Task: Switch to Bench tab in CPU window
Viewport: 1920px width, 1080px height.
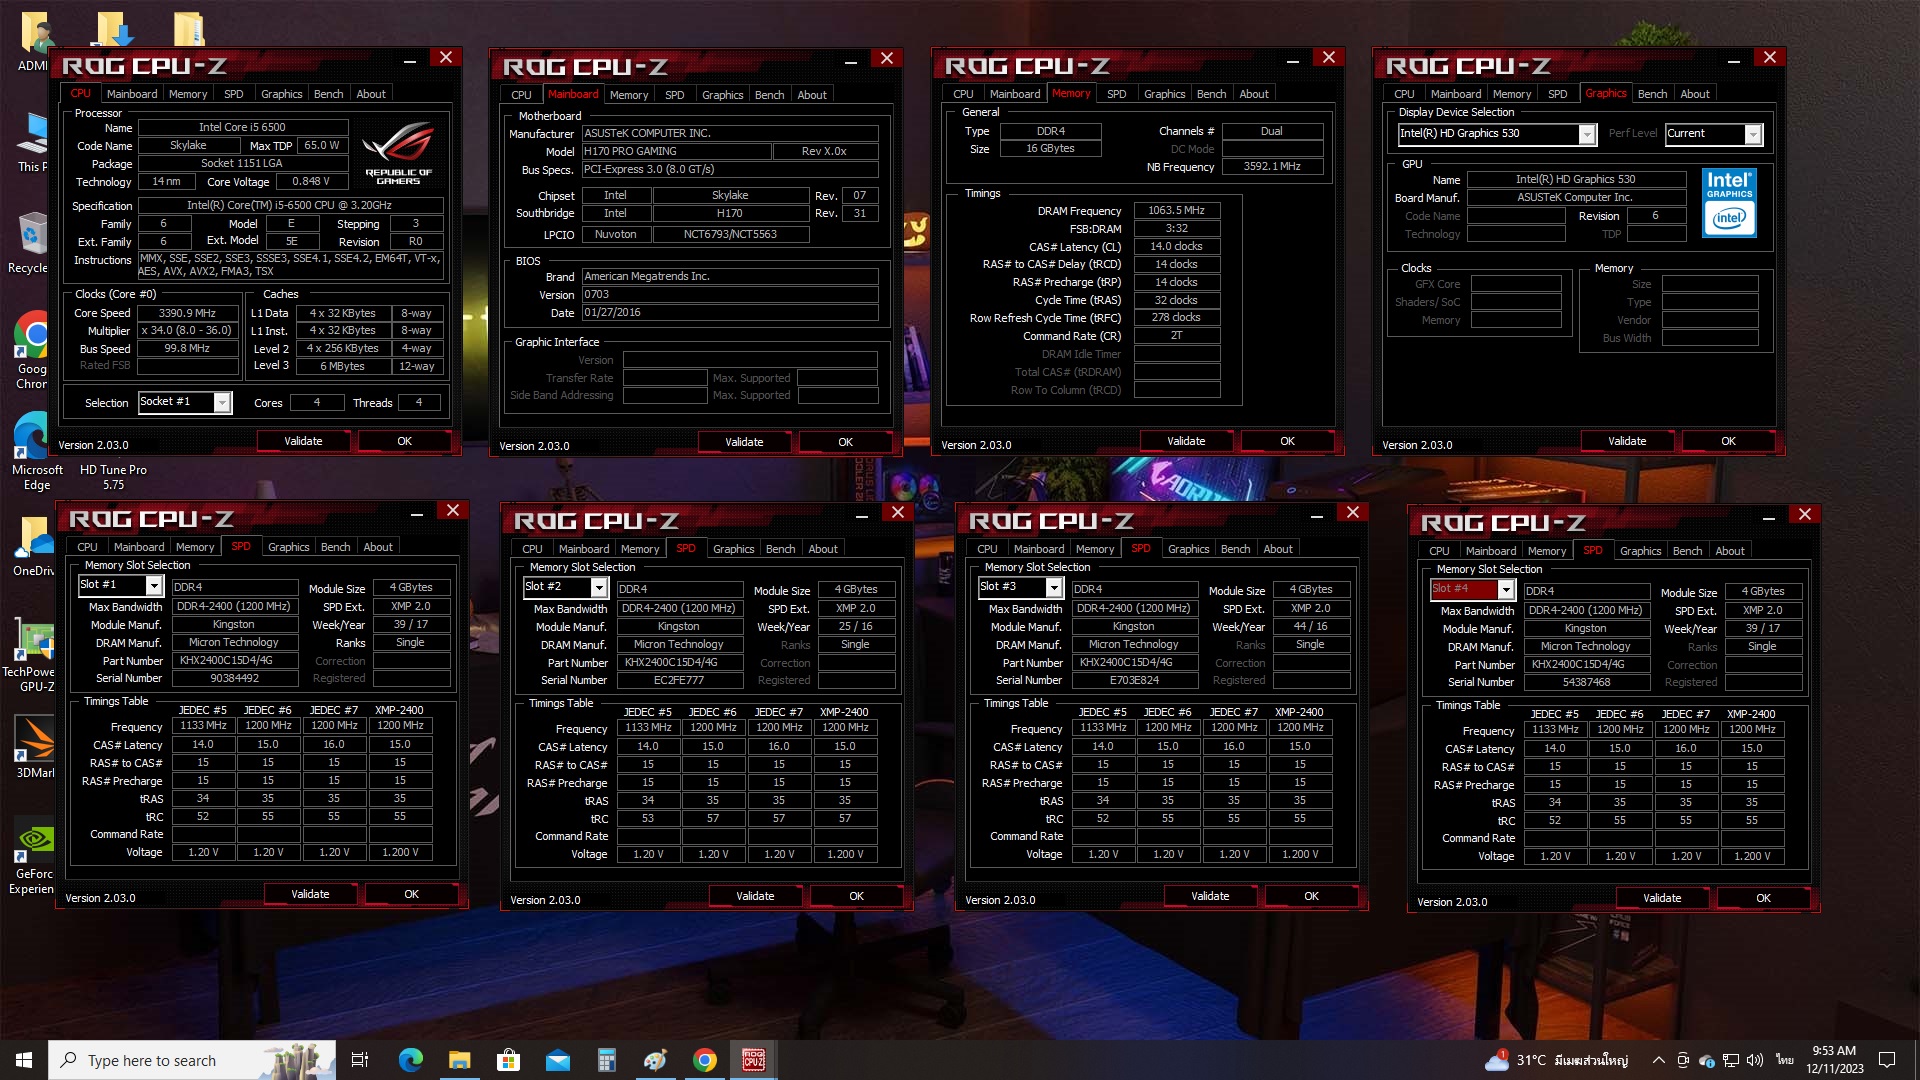Action: click(328, 94)
